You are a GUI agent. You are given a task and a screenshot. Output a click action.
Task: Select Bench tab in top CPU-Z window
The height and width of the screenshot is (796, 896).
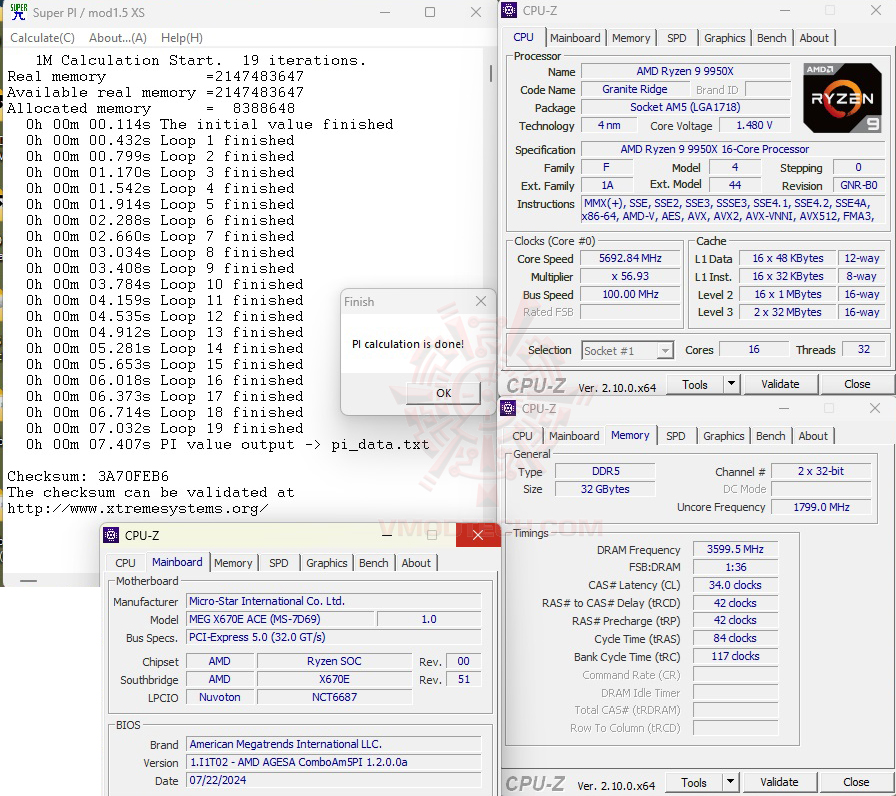pos(771,38)
